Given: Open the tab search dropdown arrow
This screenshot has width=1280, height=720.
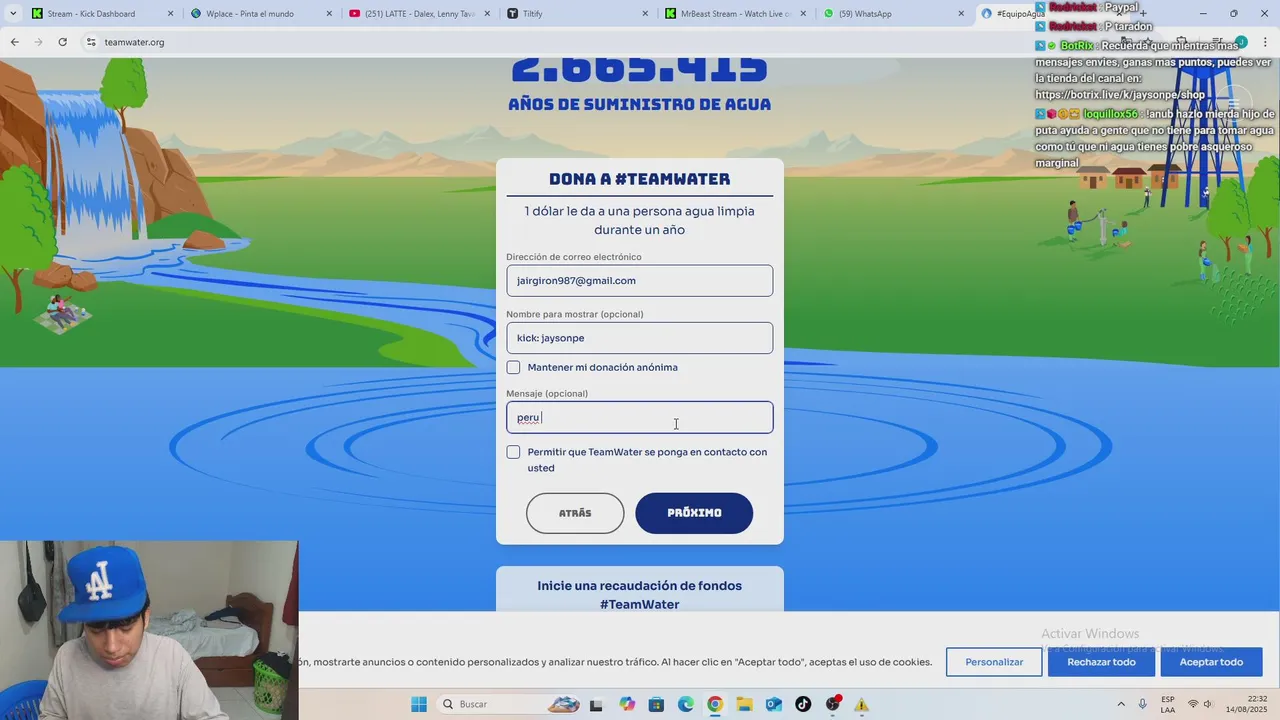Looking at the screenshot, I should pos(12,14).
